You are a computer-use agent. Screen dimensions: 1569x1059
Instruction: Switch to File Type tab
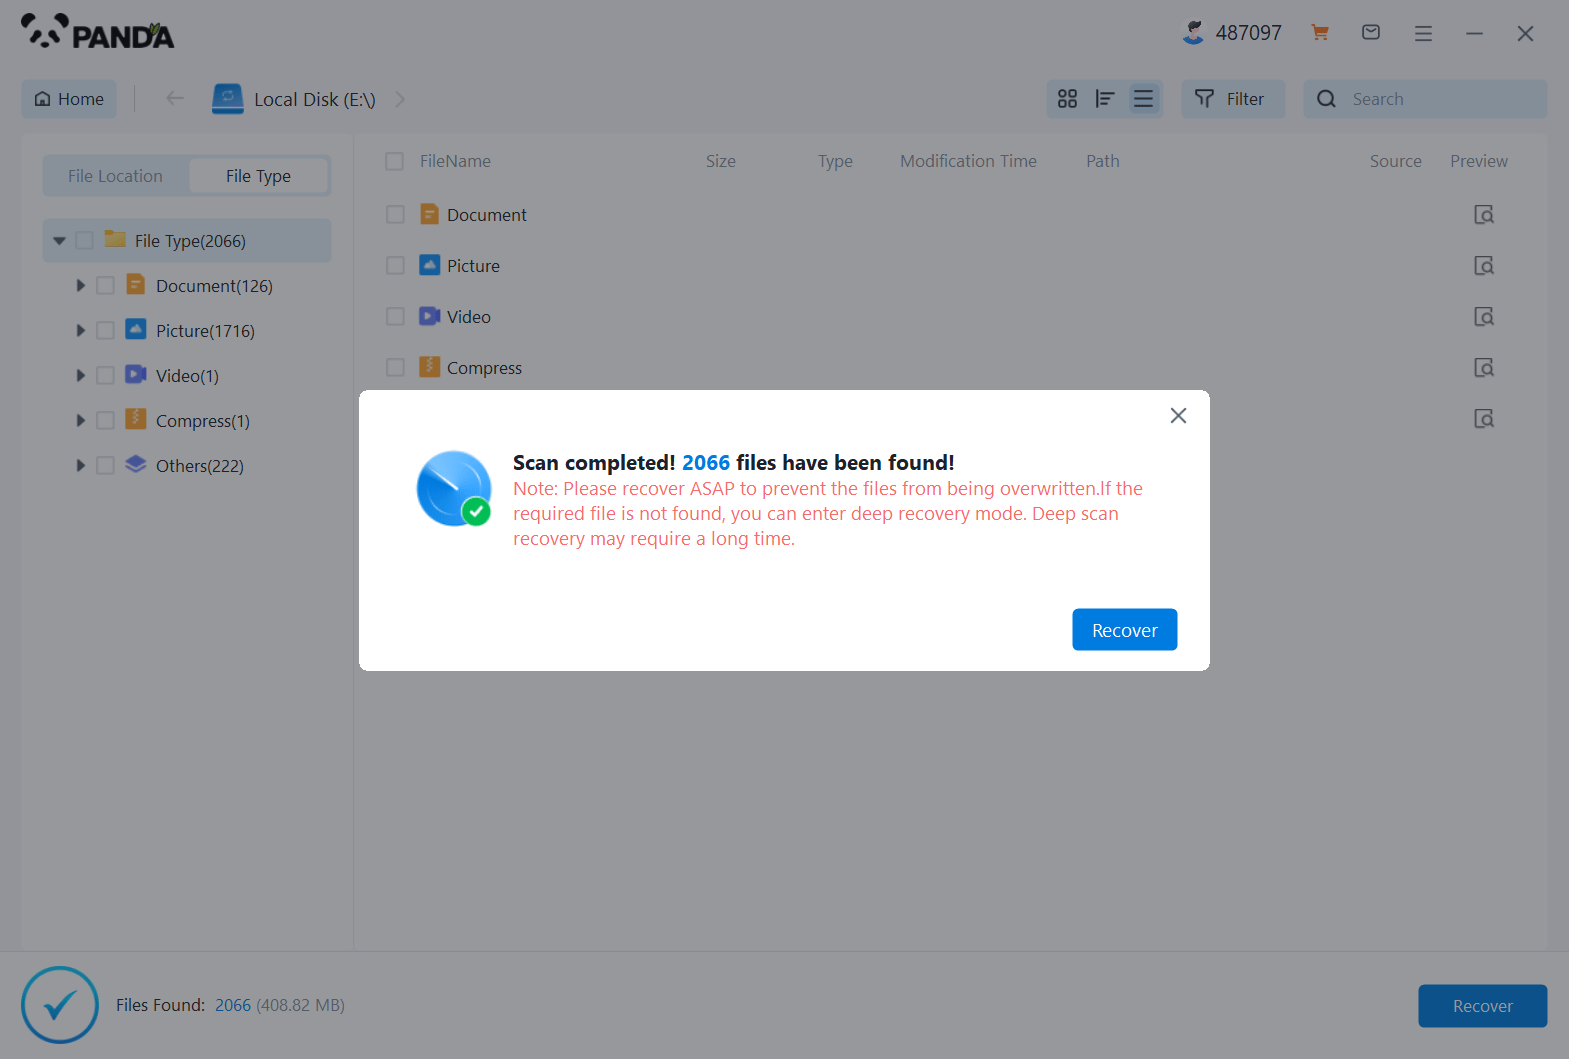[x=258, y=176]
